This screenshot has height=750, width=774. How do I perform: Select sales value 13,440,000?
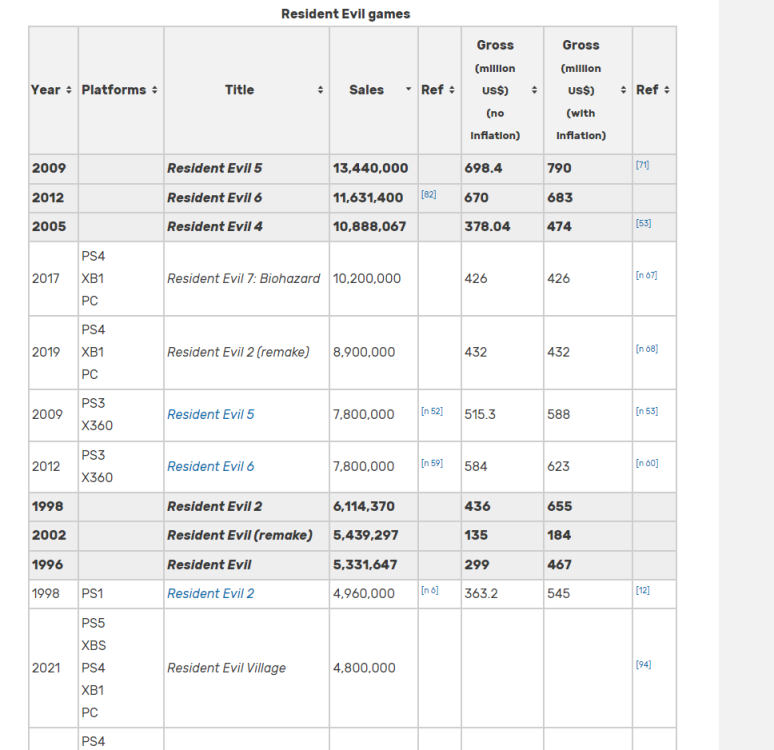pyautogui.click(x=370, y=168)
